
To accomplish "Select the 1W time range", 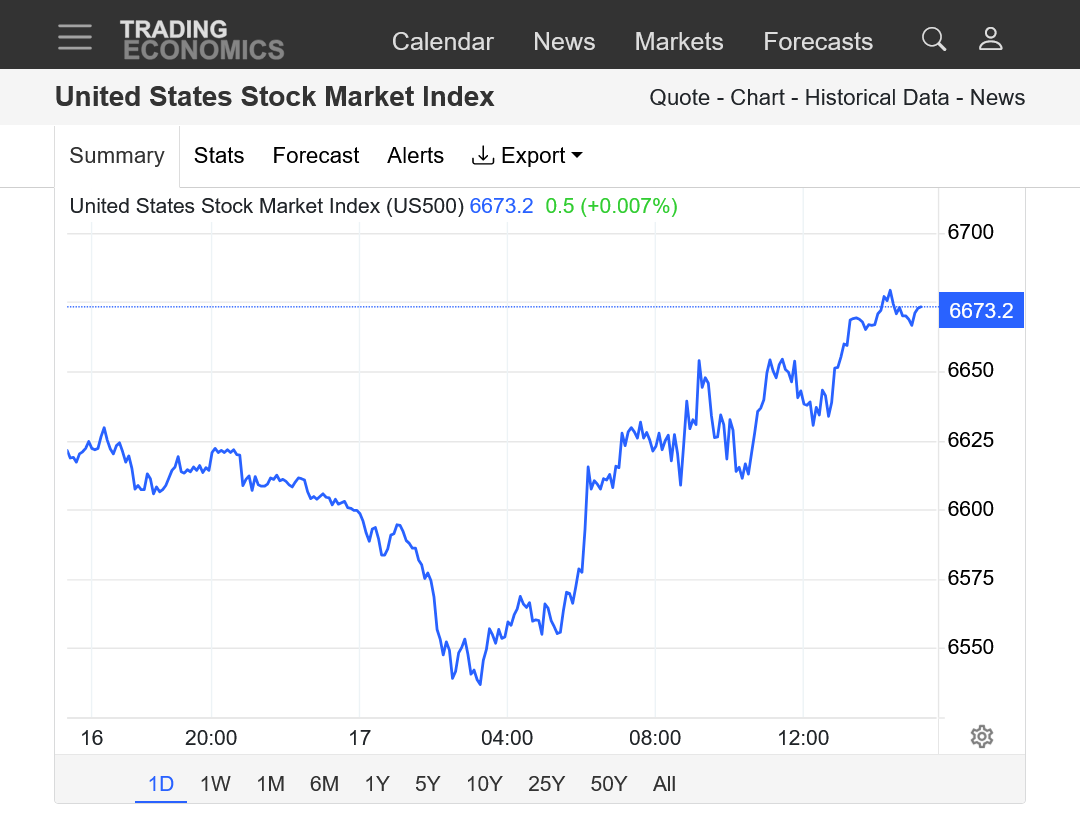I will click(x=215, y=784).
